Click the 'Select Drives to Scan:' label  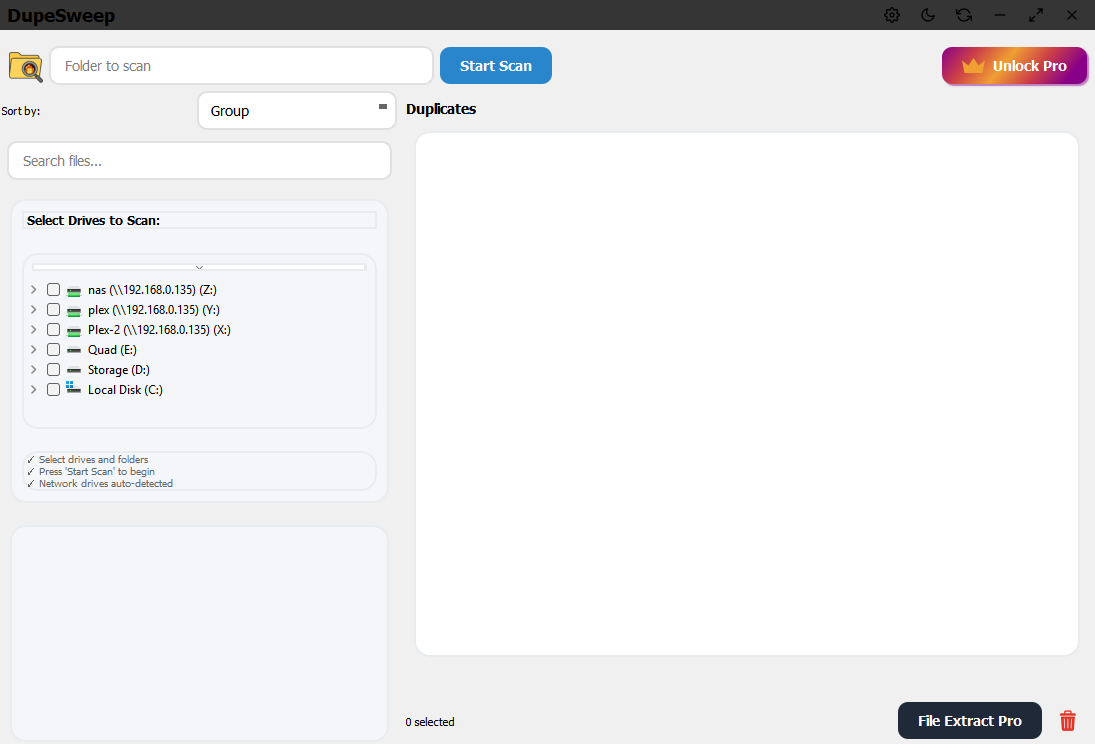(94, 220)
